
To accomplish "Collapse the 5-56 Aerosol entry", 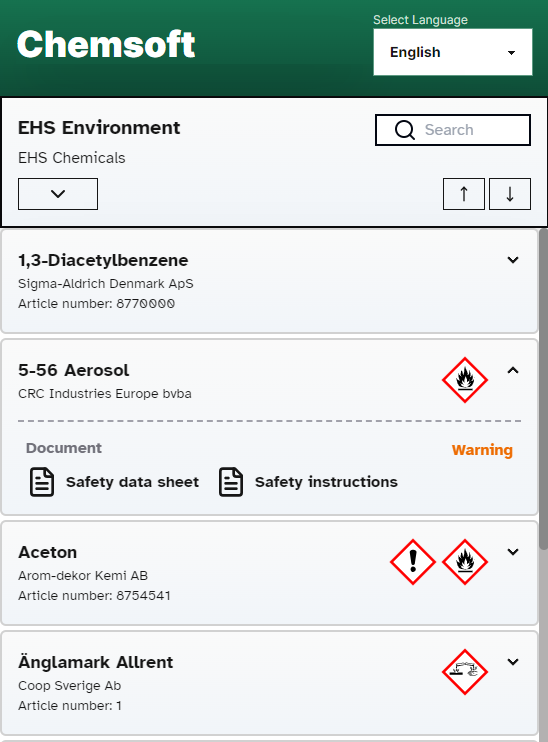I will pyautogui.click(x=513, y=370).
